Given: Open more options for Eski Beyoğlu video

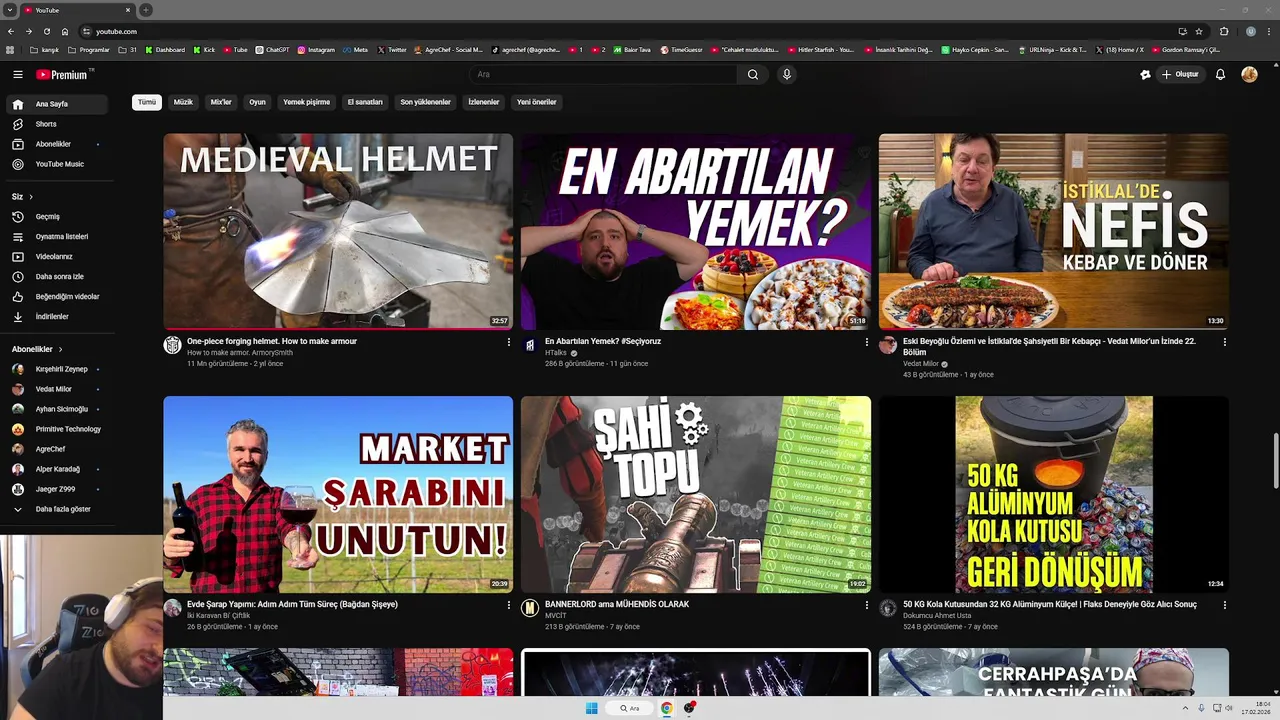Looking at the screenshot, I should 1224,342.
